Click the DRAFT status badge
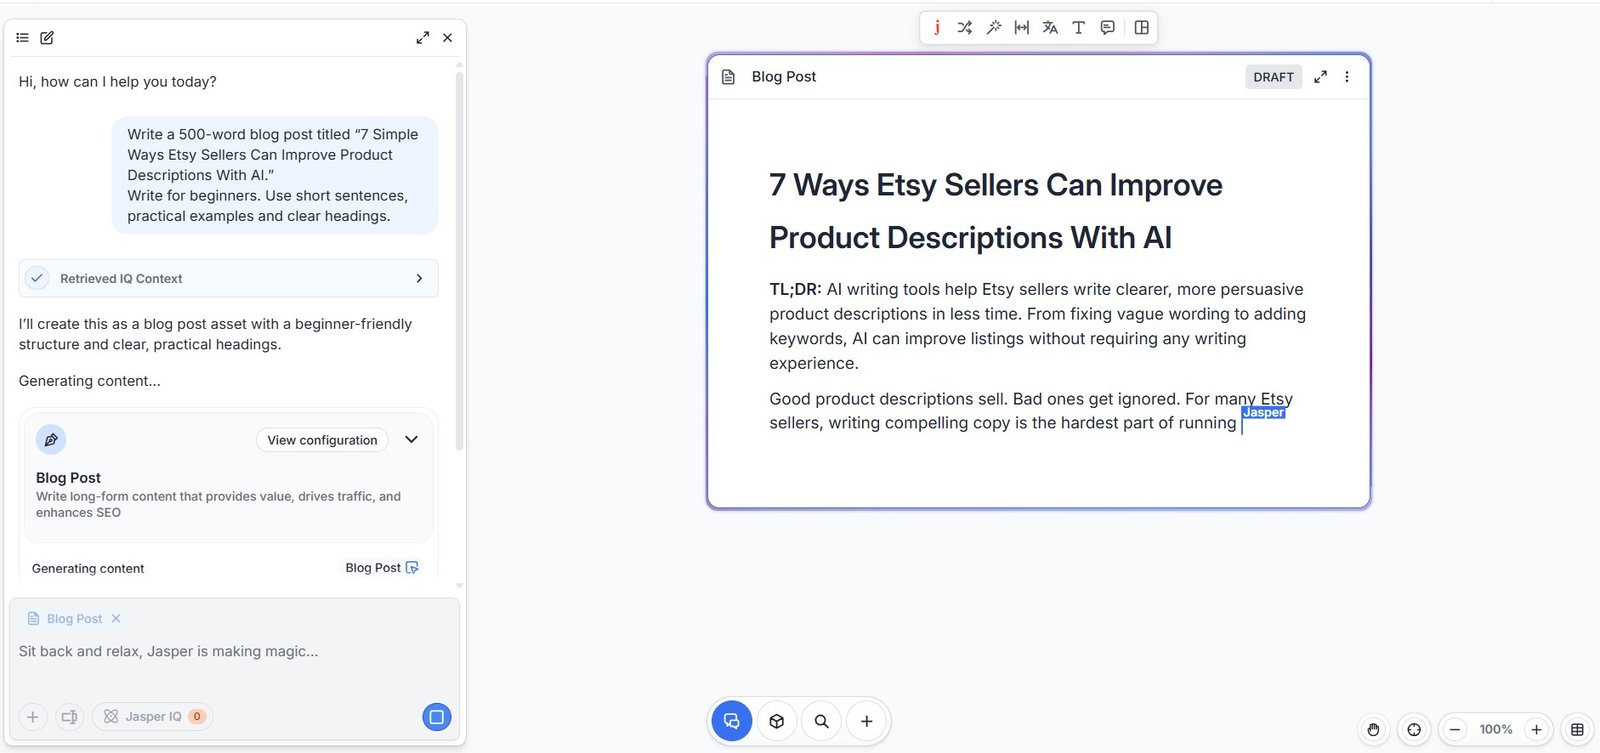The height and width of the screenshot is (753, 1600). (1273, 77)
